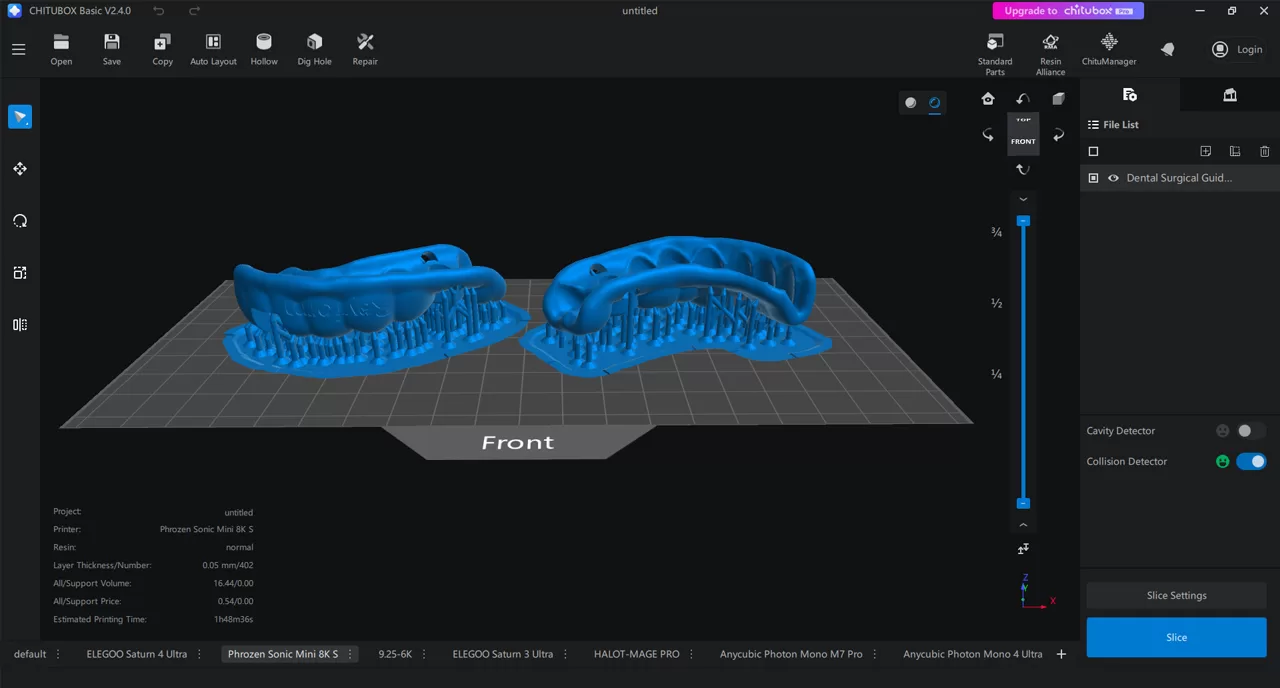1280x688 pixels.
Task: Select the Mirror tool in left sidebar
Action: tap(20, 324)
